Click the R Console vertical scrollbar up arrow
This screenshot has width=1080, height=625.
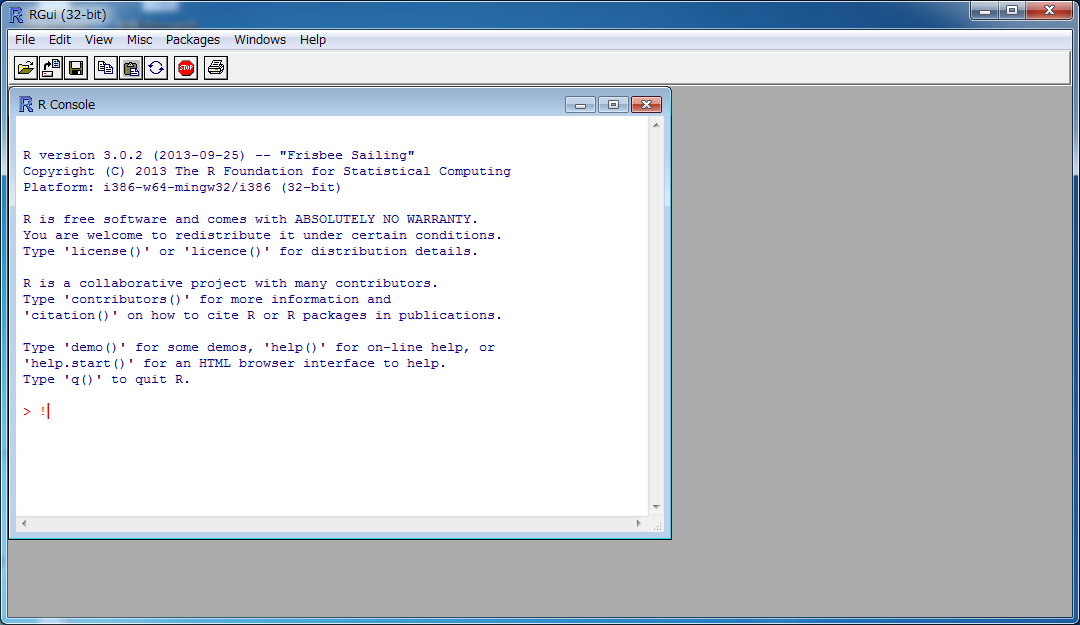pyautogui.click(x=656, y=126)
